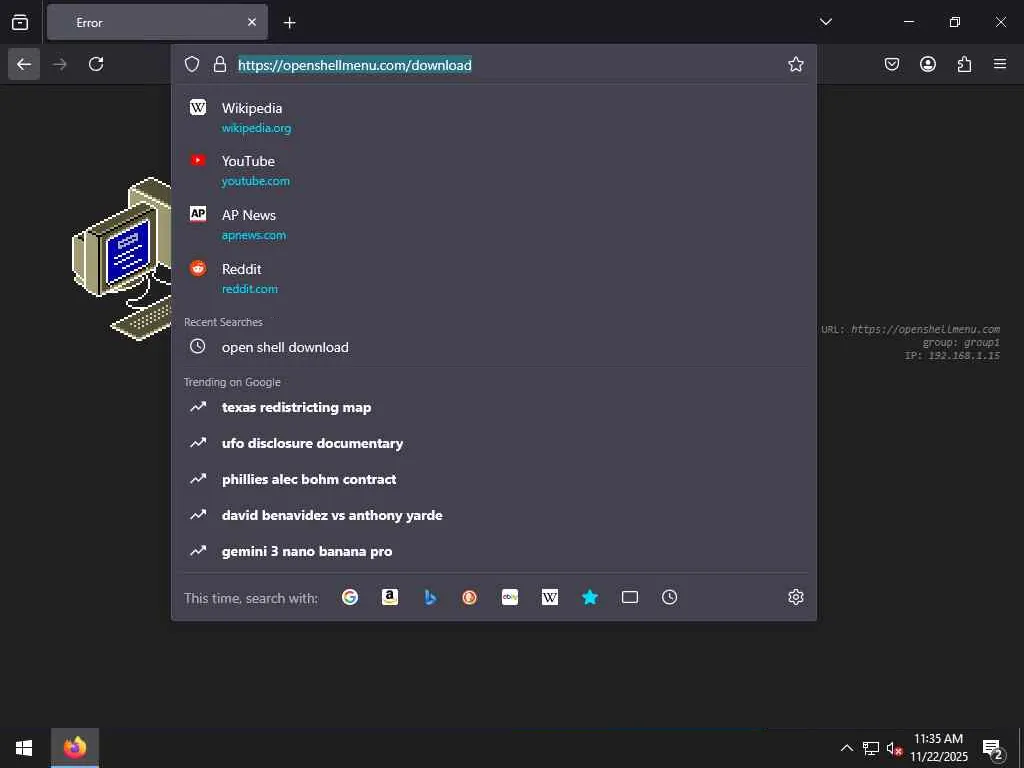Viewport: 1024px width, 768px height.
Task: Open a new tab with plus button
Action: coord(290,23)
